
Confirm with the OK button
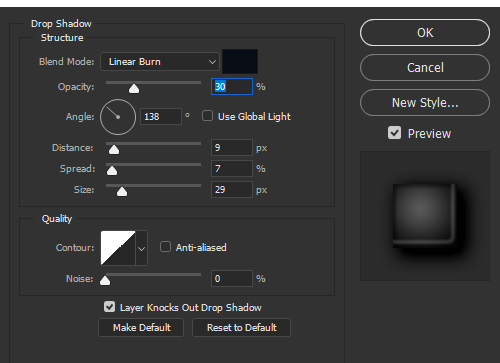pyautogui.click(x=425, y=33)
